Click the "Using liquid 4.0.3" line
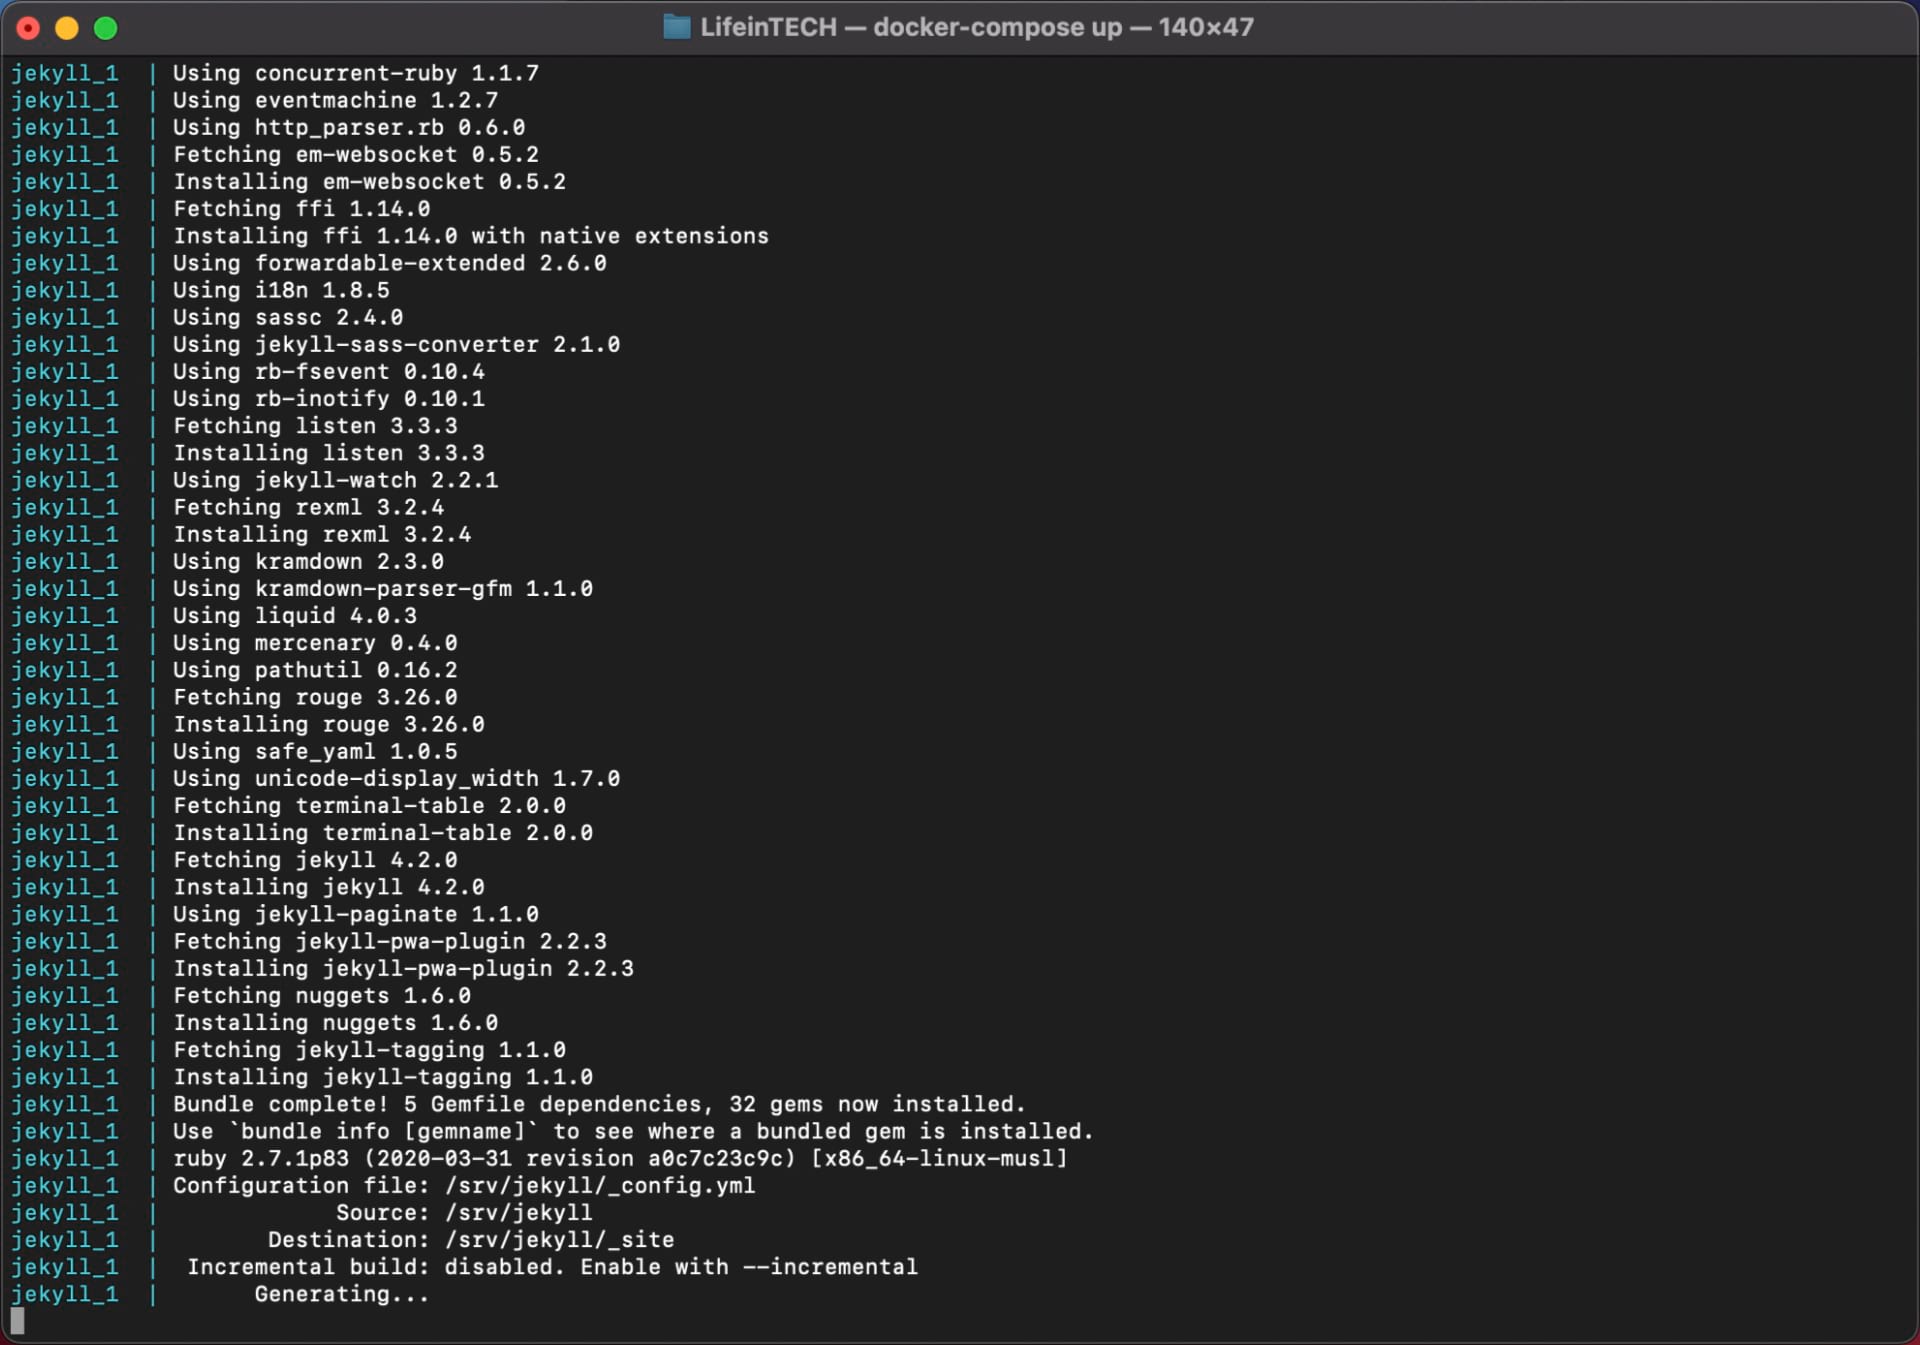The image size is (1920, 1345). pyautogui.click(x=295, y=616)
